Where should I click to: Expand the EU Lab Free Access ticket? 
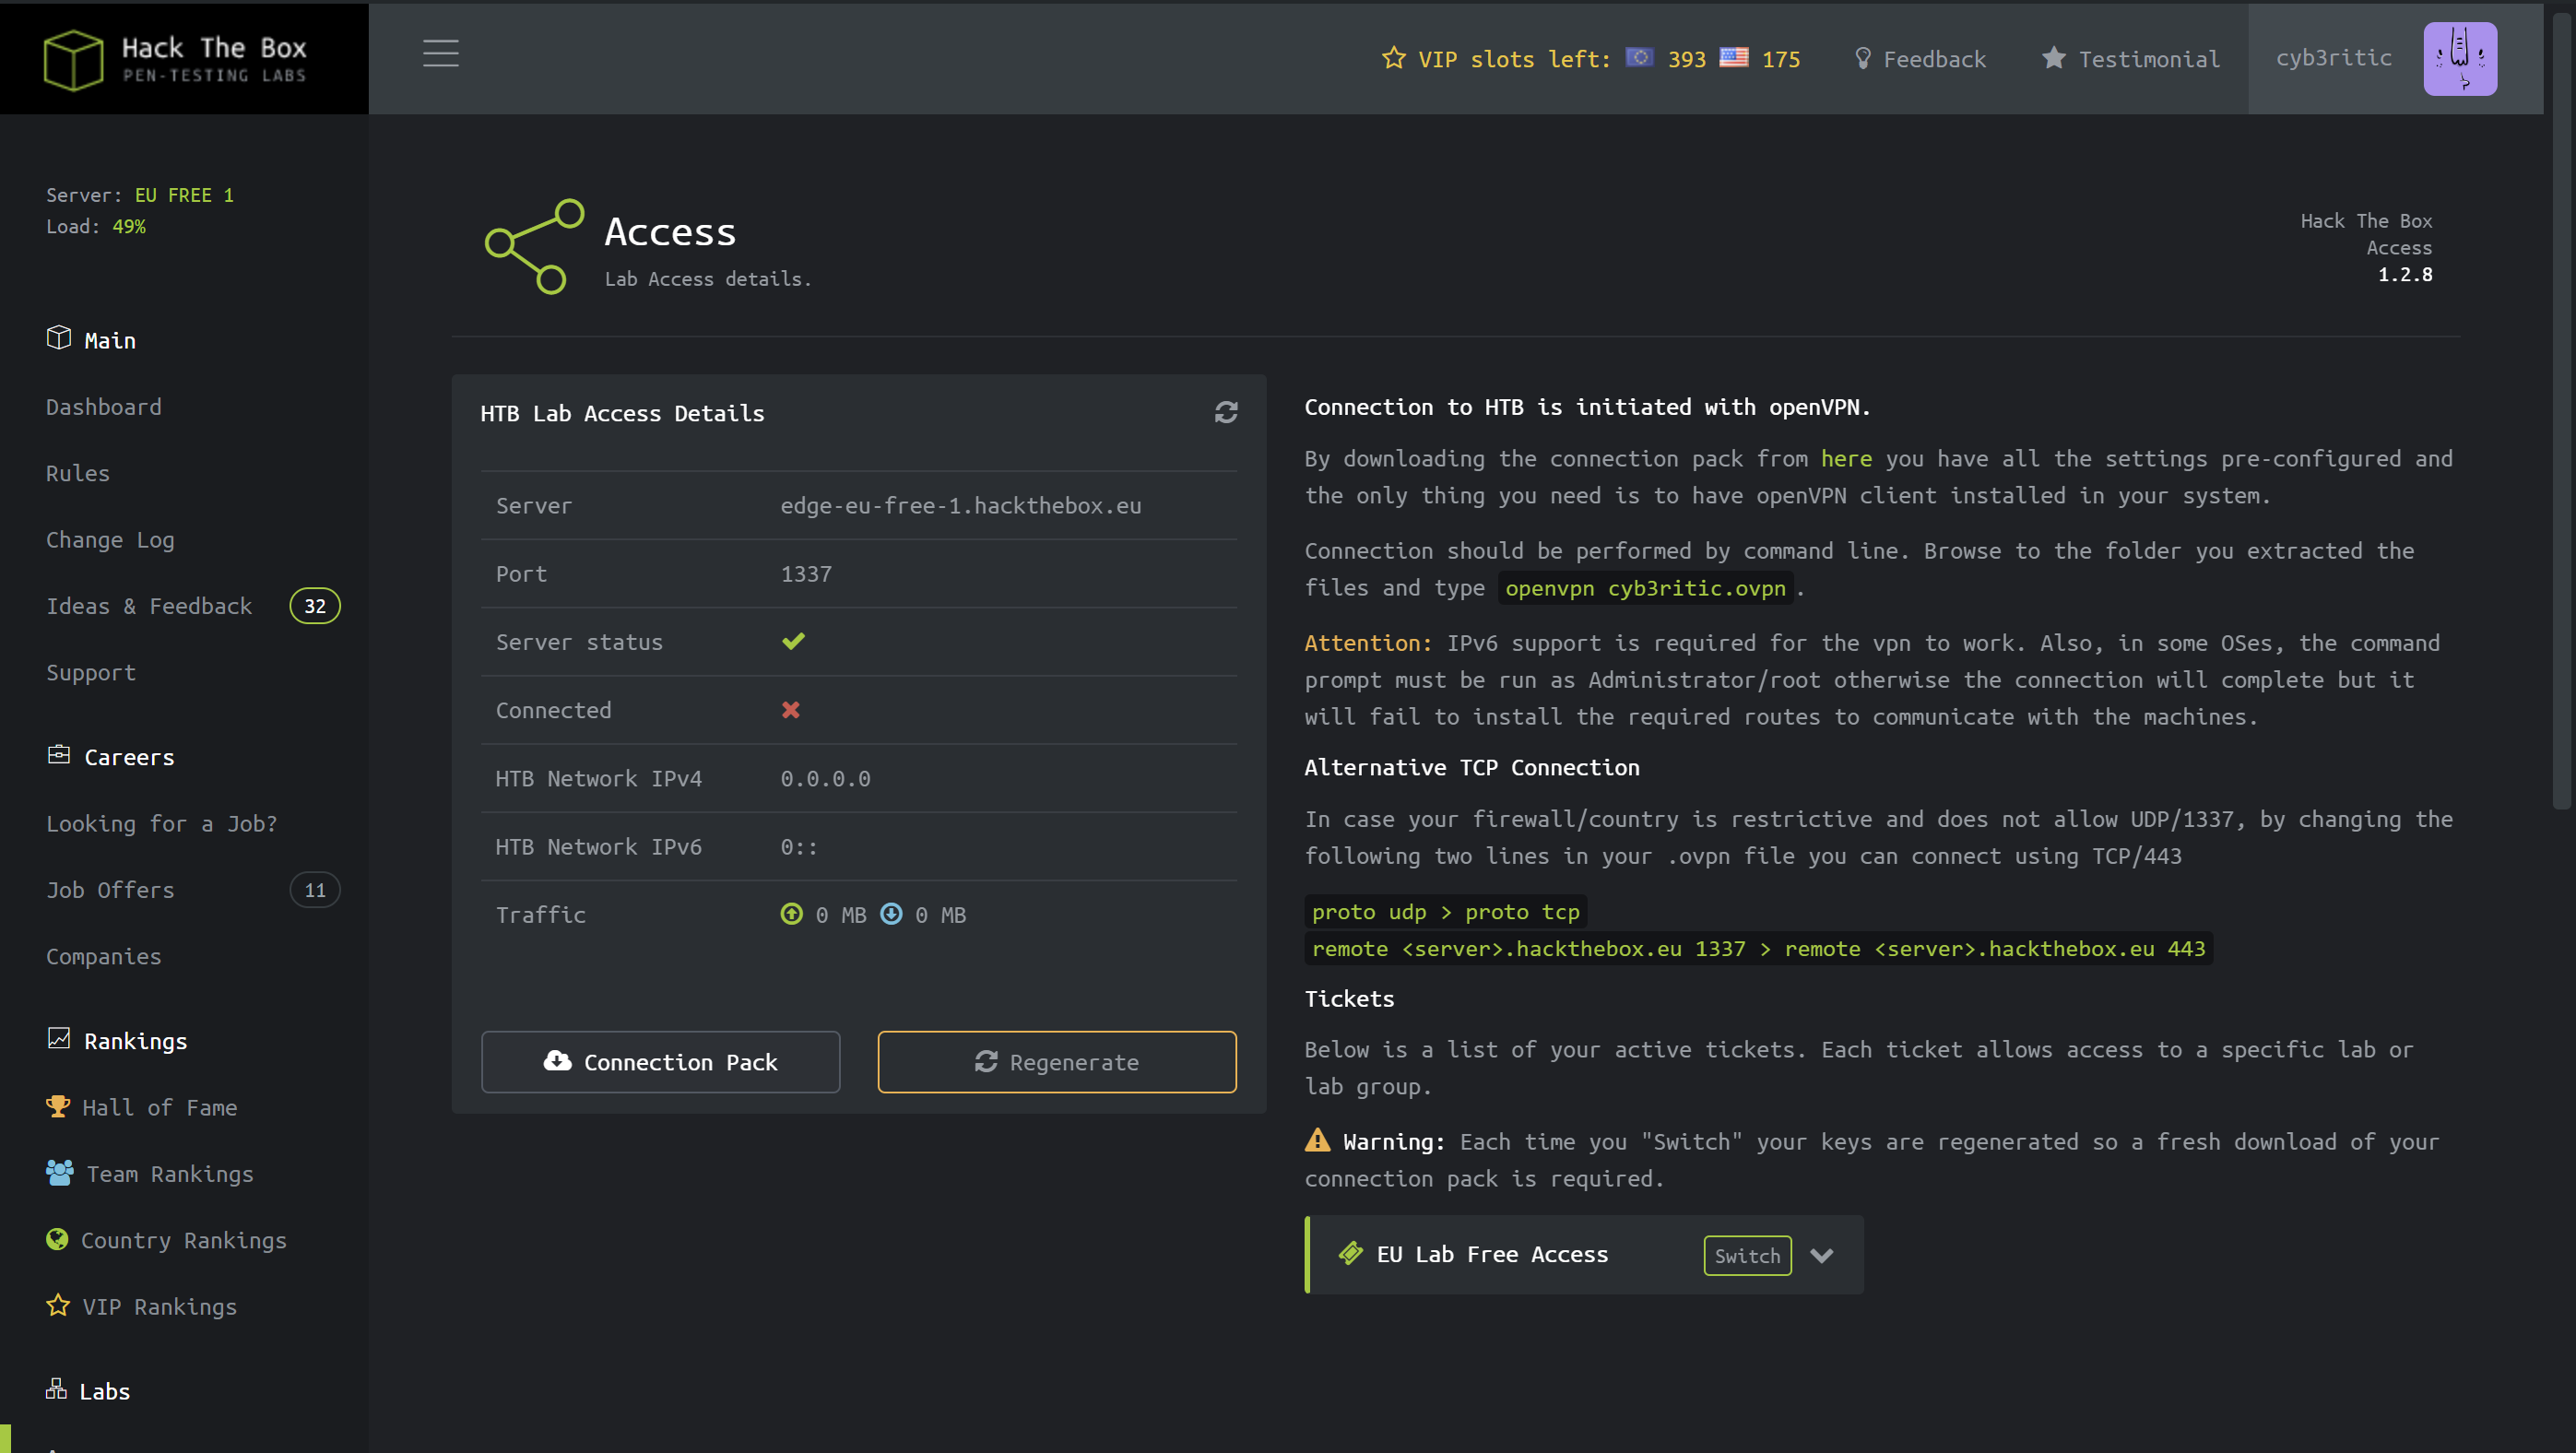click(x=1822, y=1256)
